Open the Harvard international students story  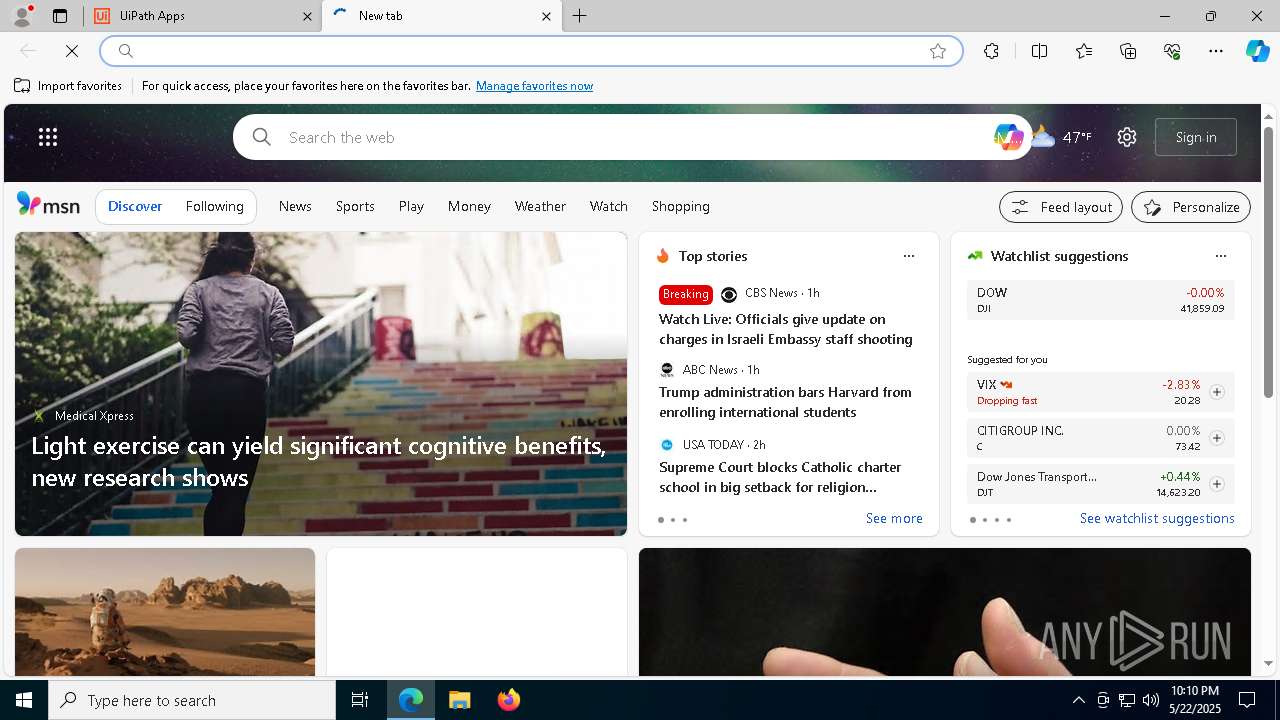[785, 402]
